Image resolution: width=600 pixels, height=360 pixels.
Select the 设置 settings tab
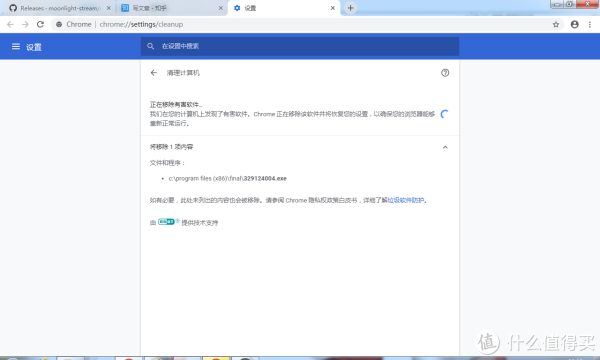point(283,8)
